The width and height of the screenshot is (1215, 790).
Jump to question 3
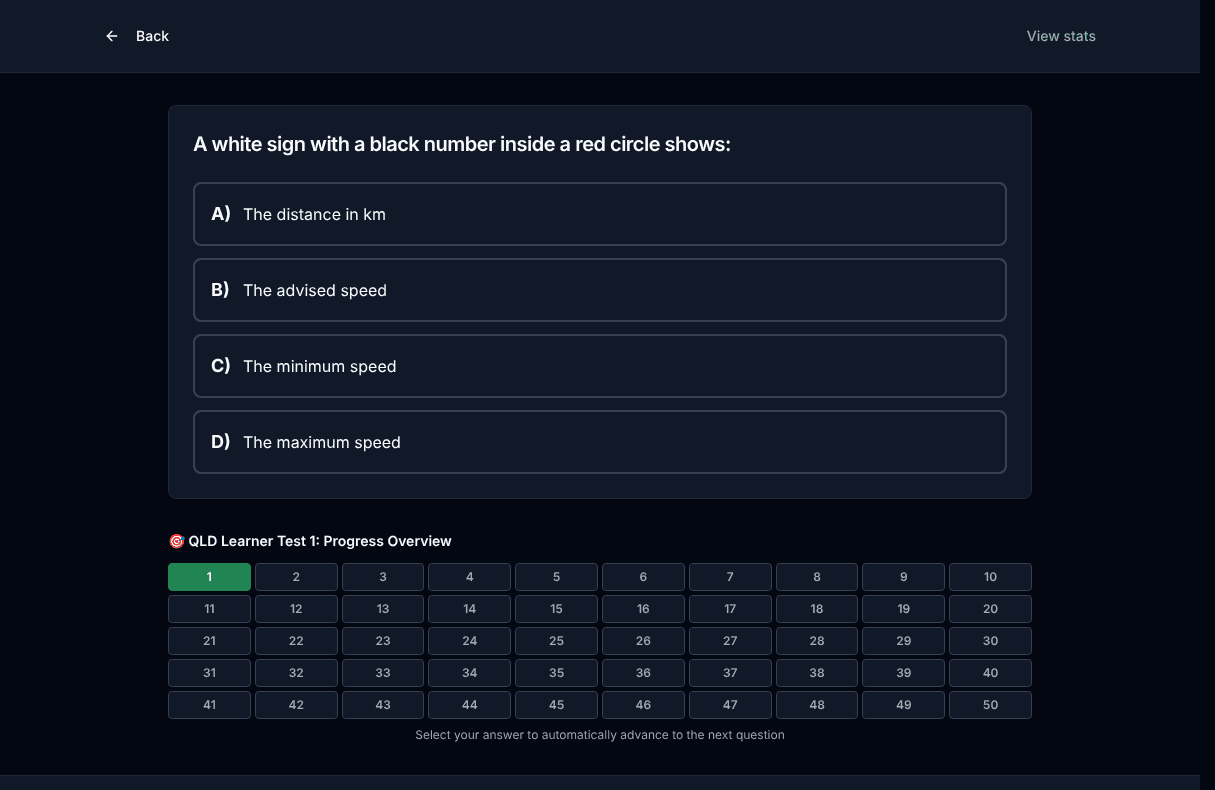(x=383, y=577)
